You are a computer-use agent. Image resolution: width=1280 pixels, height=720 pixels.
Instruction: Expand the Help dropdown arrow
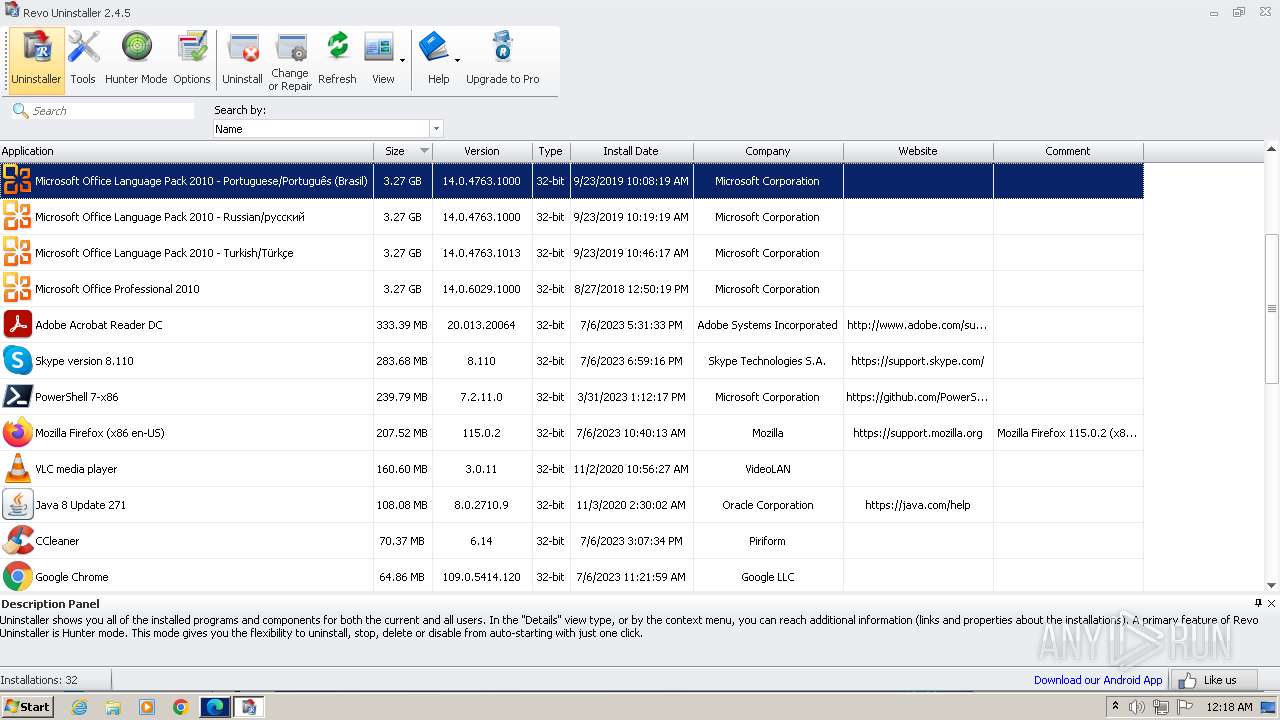pos(458,60)
